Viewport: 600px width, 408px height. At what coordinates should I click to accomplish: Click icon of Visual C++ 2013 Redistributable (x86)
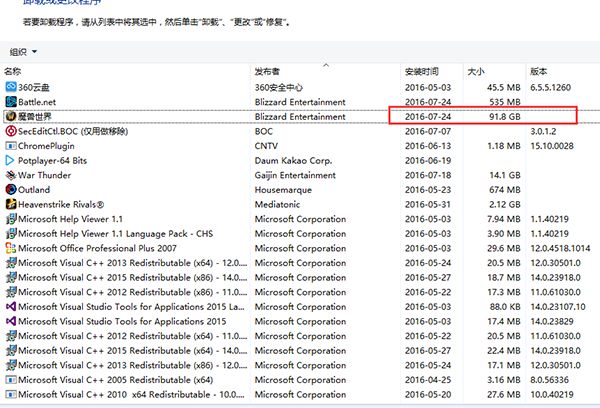coord(11,365)
